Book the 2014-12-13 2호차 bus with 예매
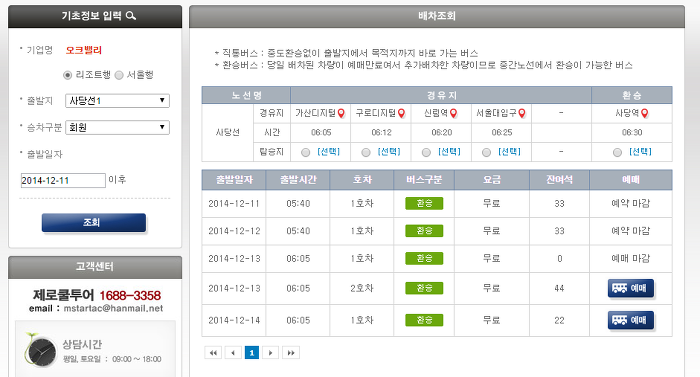 pyautogui.click(x=631, y=289)
